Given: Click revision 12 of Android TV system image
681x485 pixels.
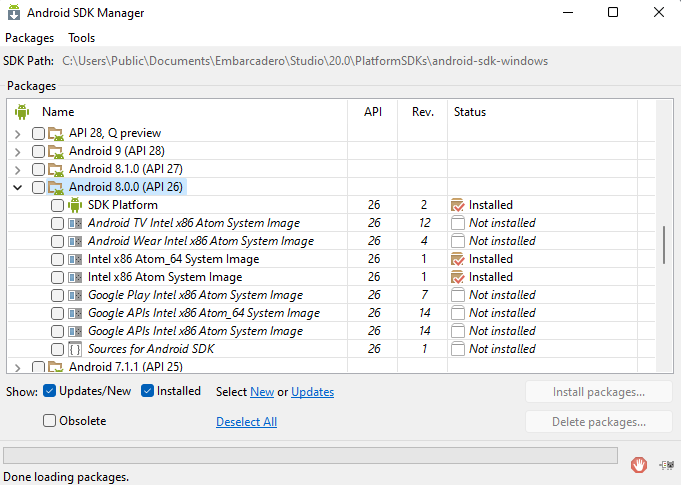Looking at the screenshot, I should [x=424, y=223].
